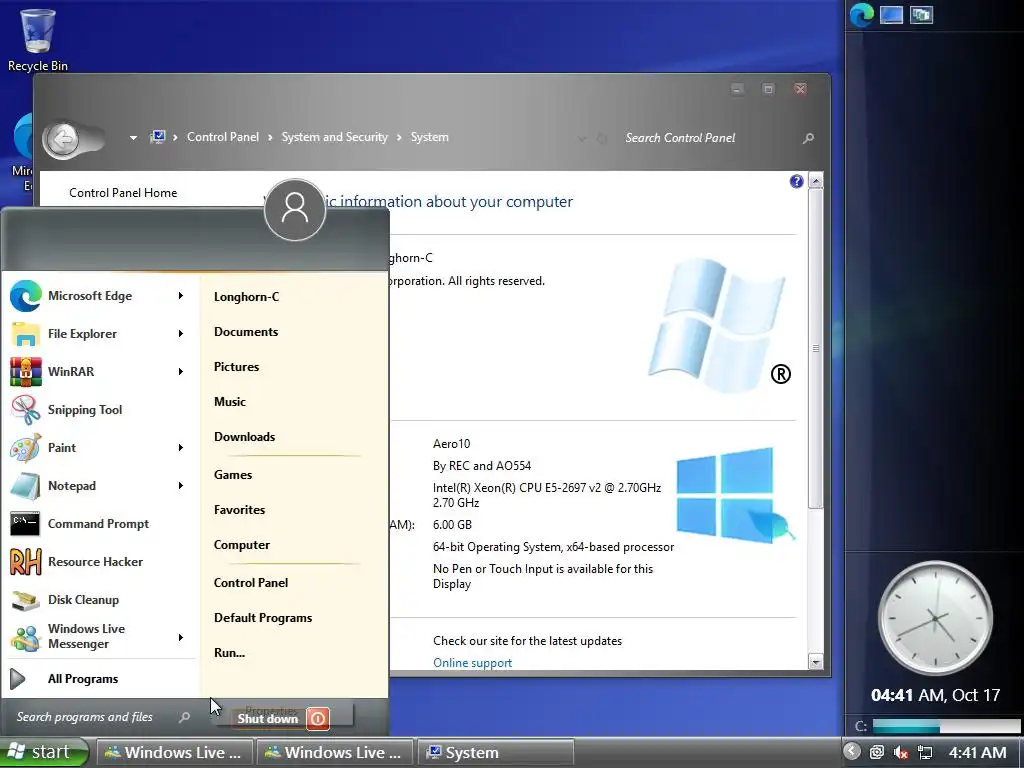Open the Recycle Bin on the desktop
Screen dimensions: 1024x768
pos(37,39)
